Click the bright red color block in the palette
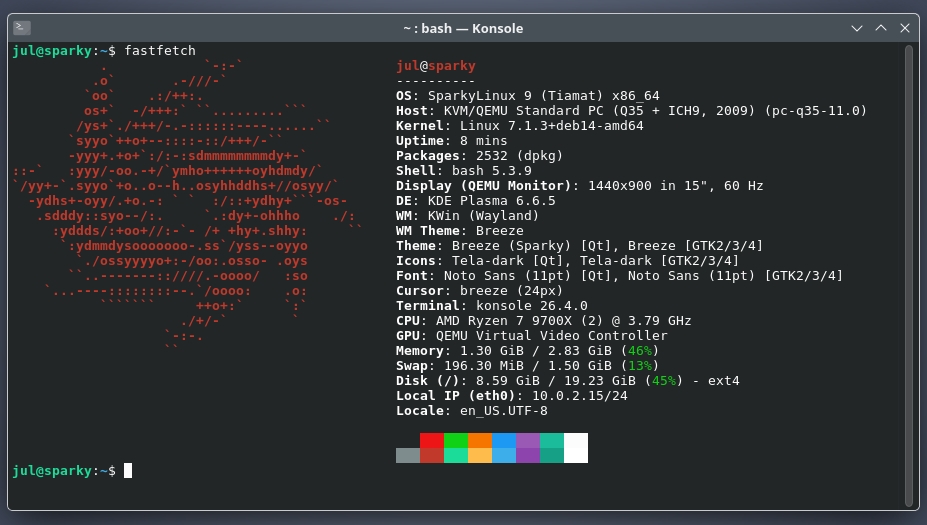Screen dimensions: 927x525 pyautogui.click(x=432, y=440)
